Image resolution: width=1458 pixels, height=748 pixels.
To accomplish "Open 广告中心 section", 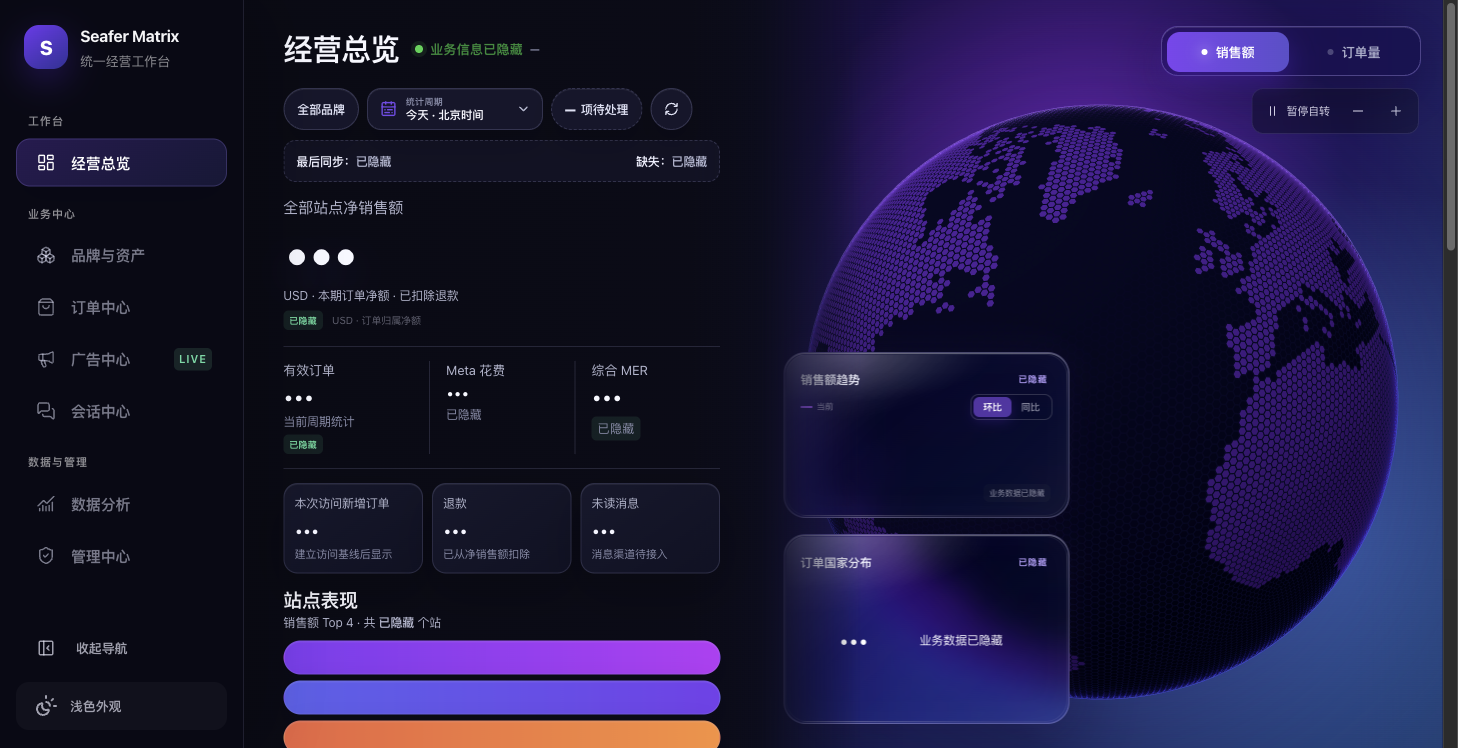I will tap(121, 360).
